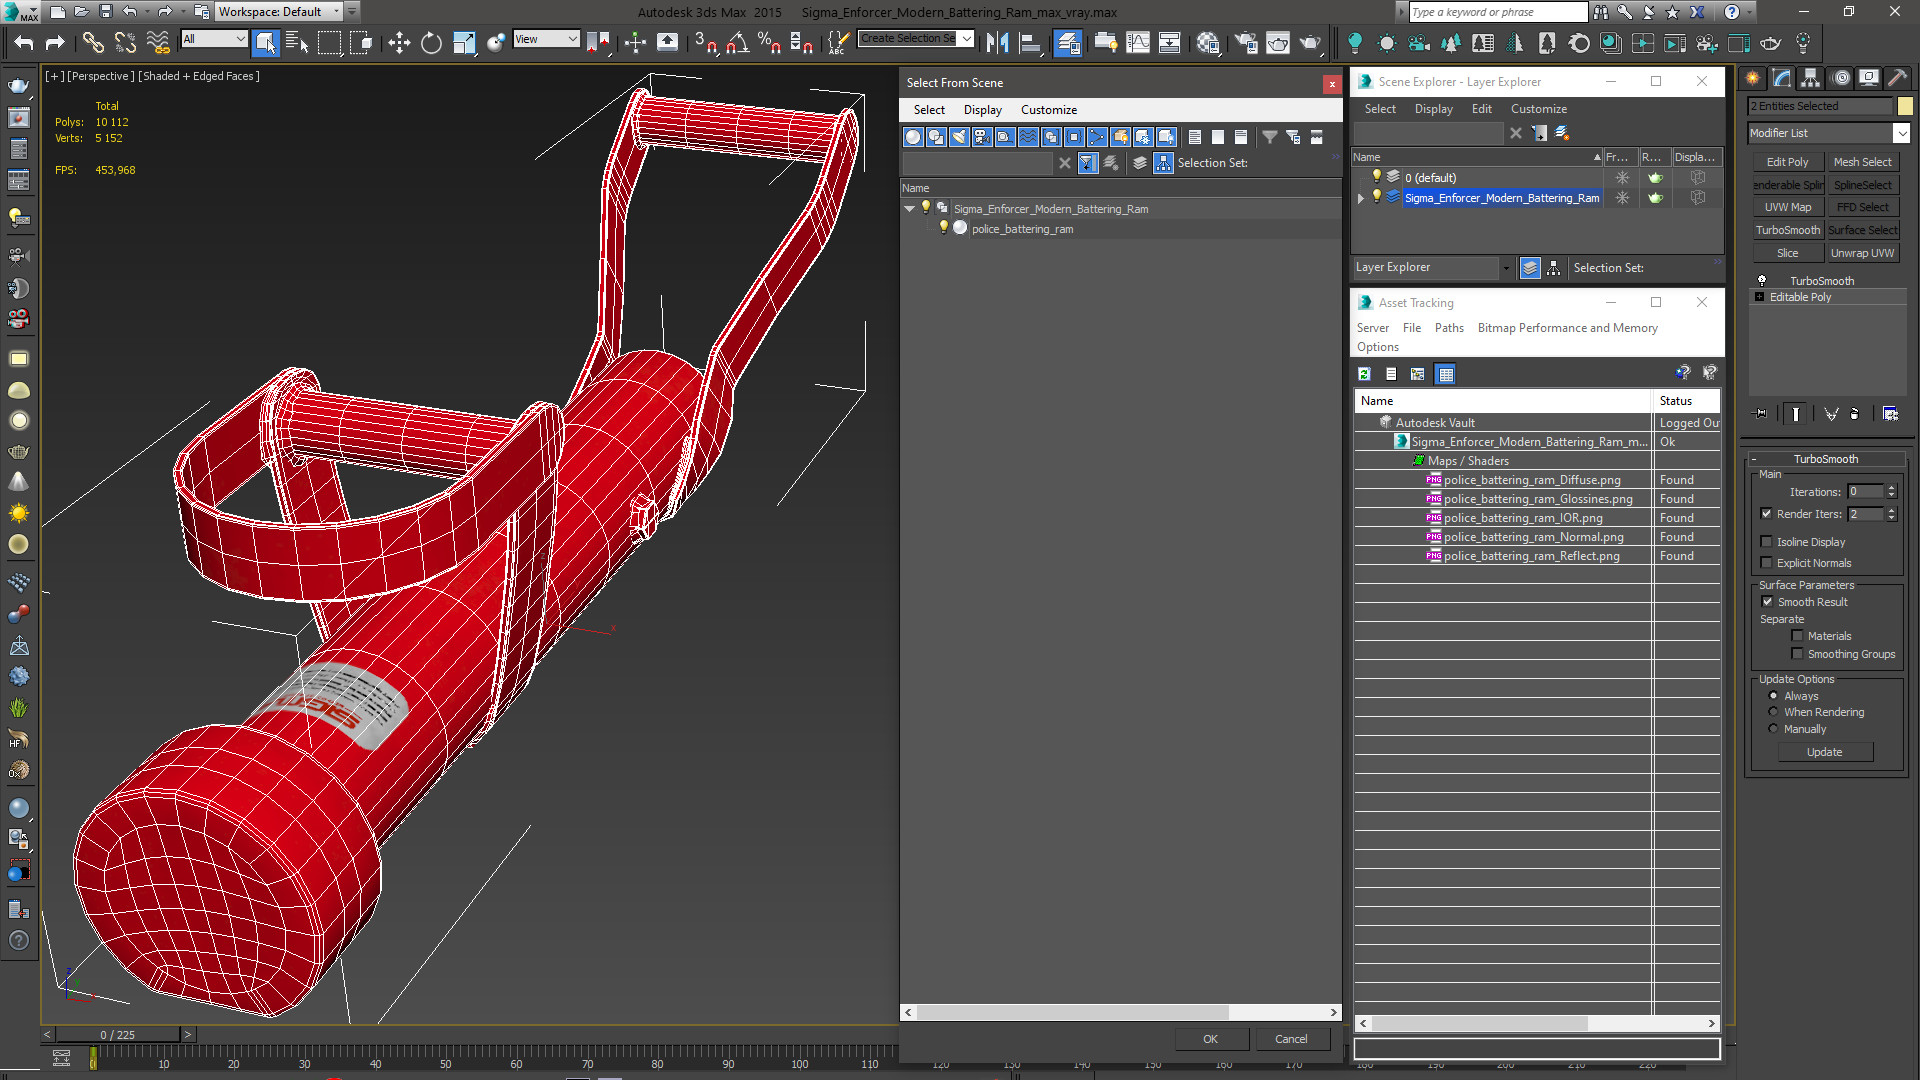The height and width of the screenshot is (1080, 1920).
Task: Open Options menu in Asset Tracking
Action: click(1377, 347)
